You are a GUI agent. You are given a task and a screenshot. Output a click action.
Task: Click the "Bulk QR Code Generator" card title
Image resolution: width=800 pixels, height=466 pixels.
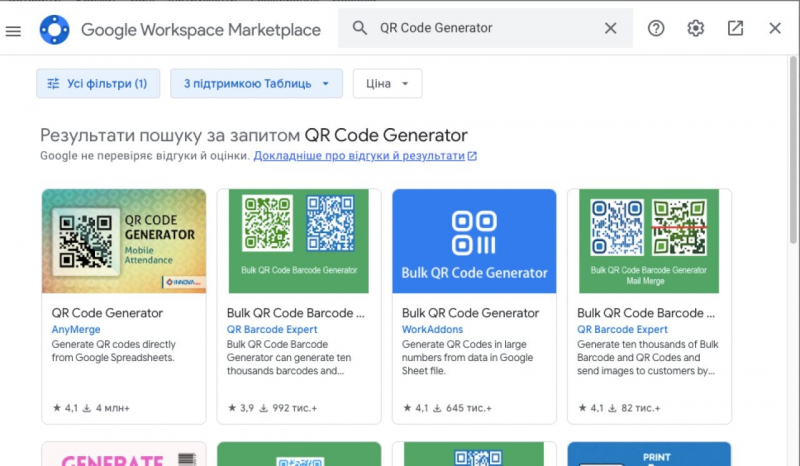[470, 313]
